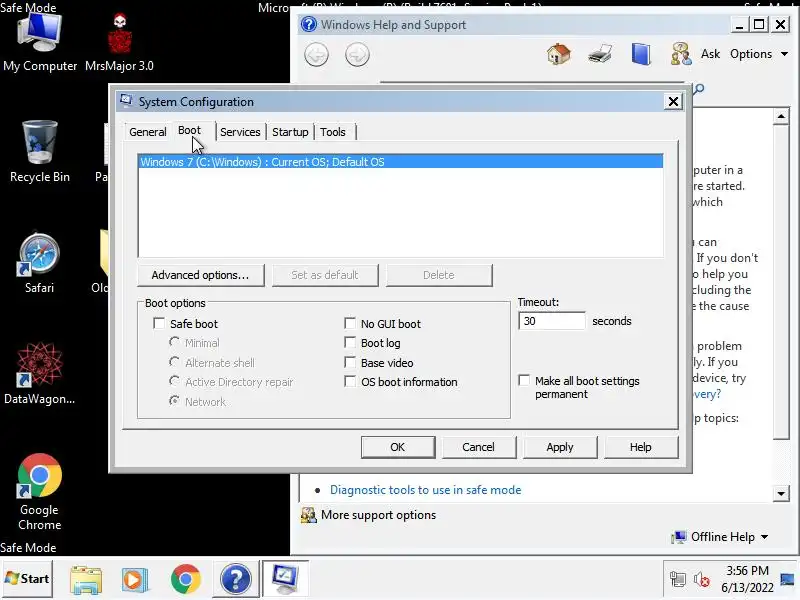This screenshot has height=600, width=800.
Task: Click the network tray icon
Action: [x=678, y=580]
